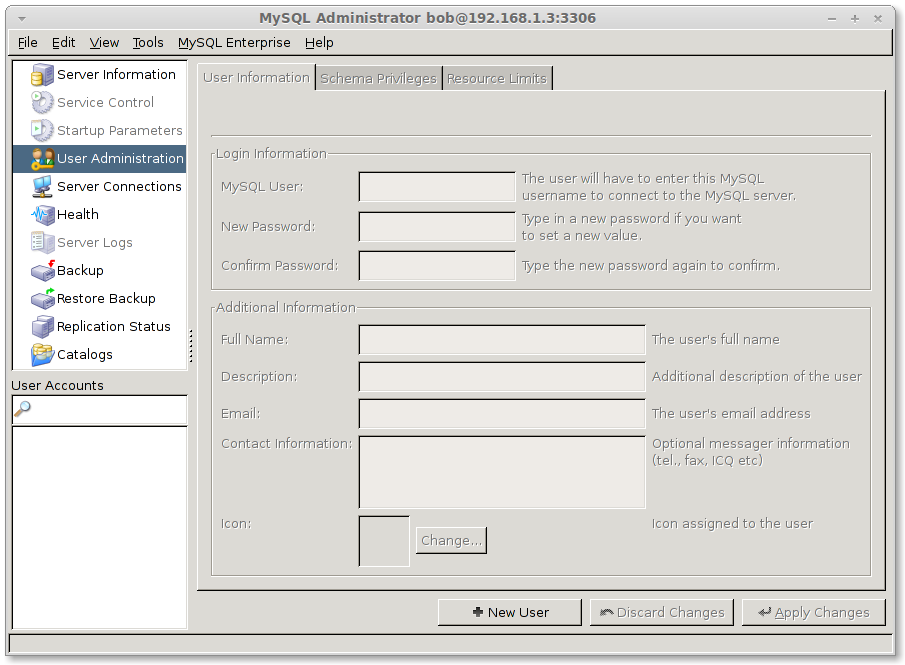Switch to Resource Limits tab
The height and width of the screenshot is (665, 905).
coord(497,79)
